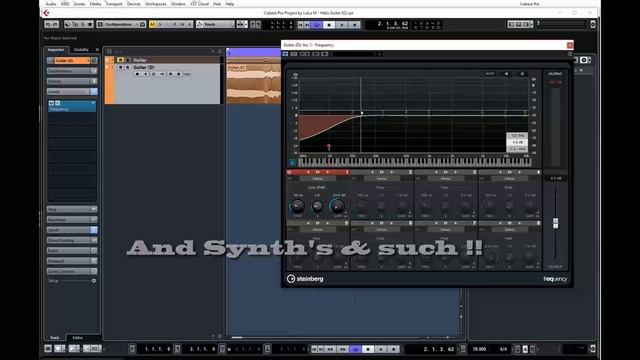Open the Low Shelf filter type dropdown on band 1
Screen dimensions: 640x360
coord(316,187)
